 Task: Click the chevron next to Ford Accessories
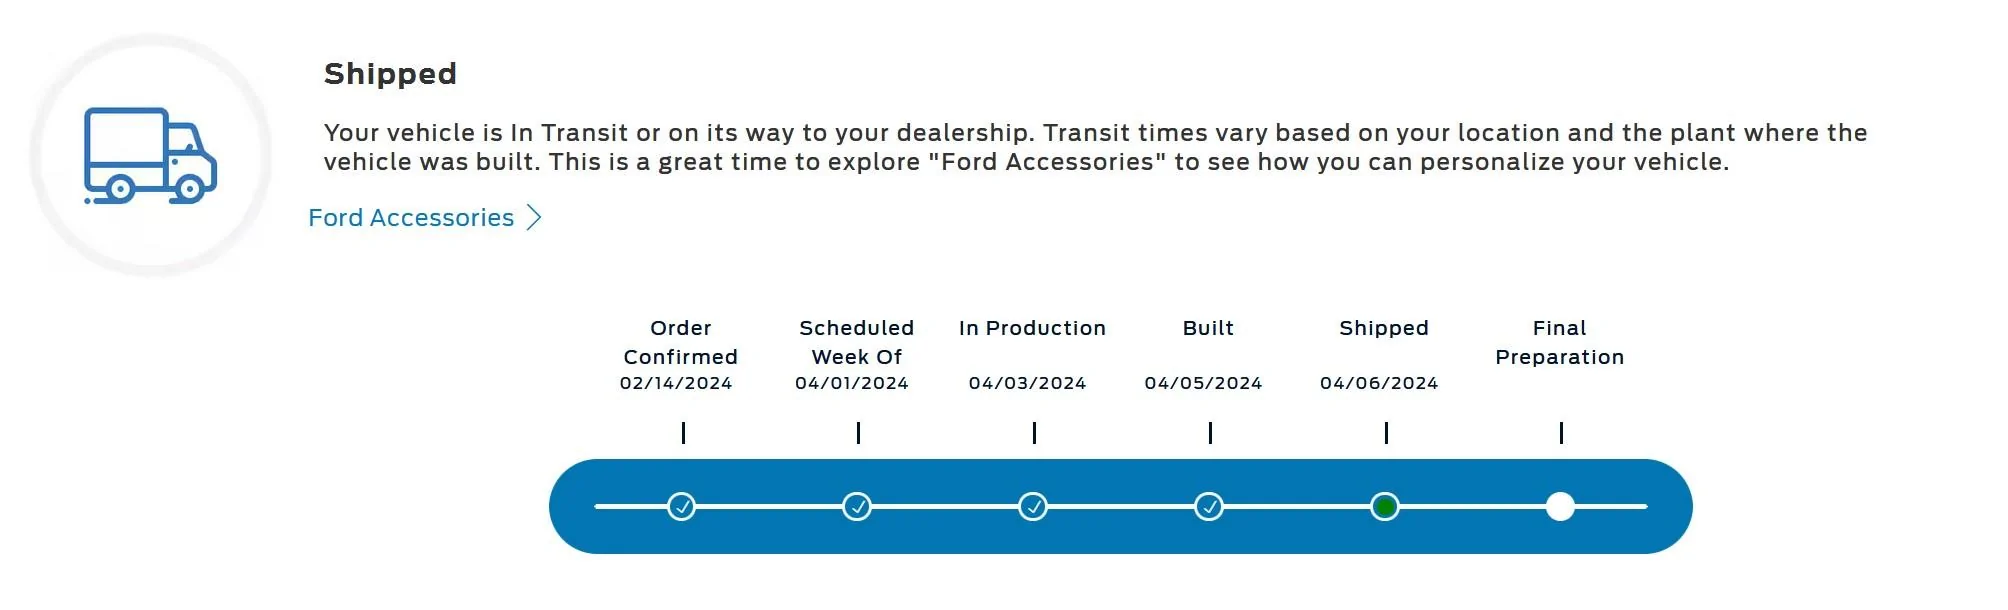tap(533, 217)
